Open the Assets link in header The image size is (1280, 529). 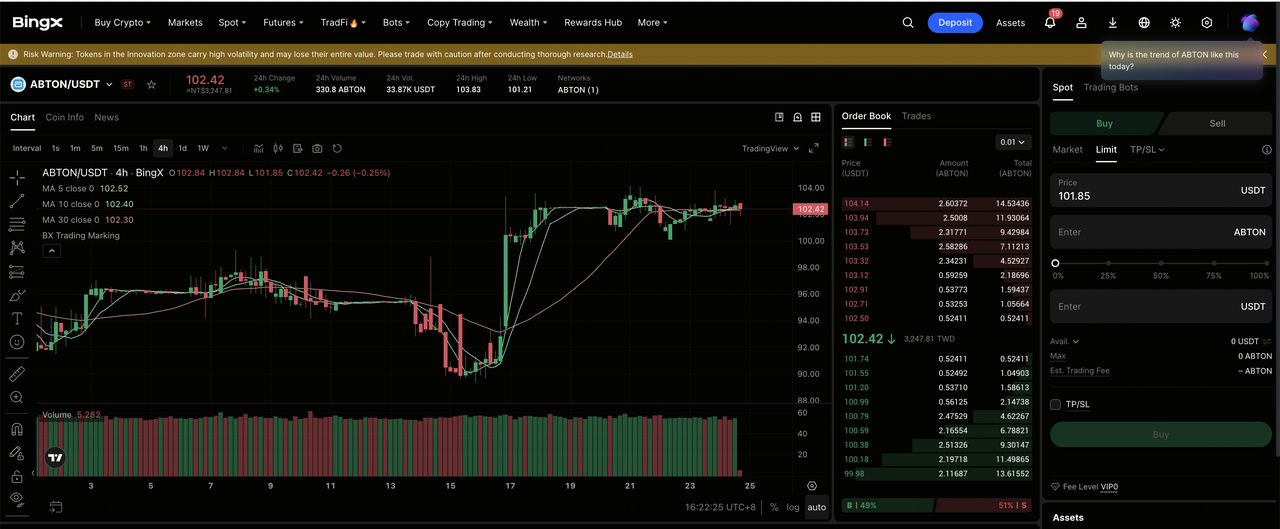coord(1010,22)
